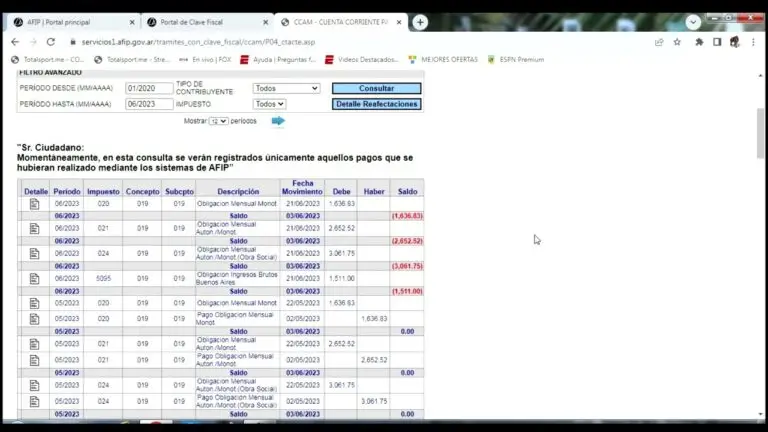Click the Detalle Reafectaciones button

[376, 104]
